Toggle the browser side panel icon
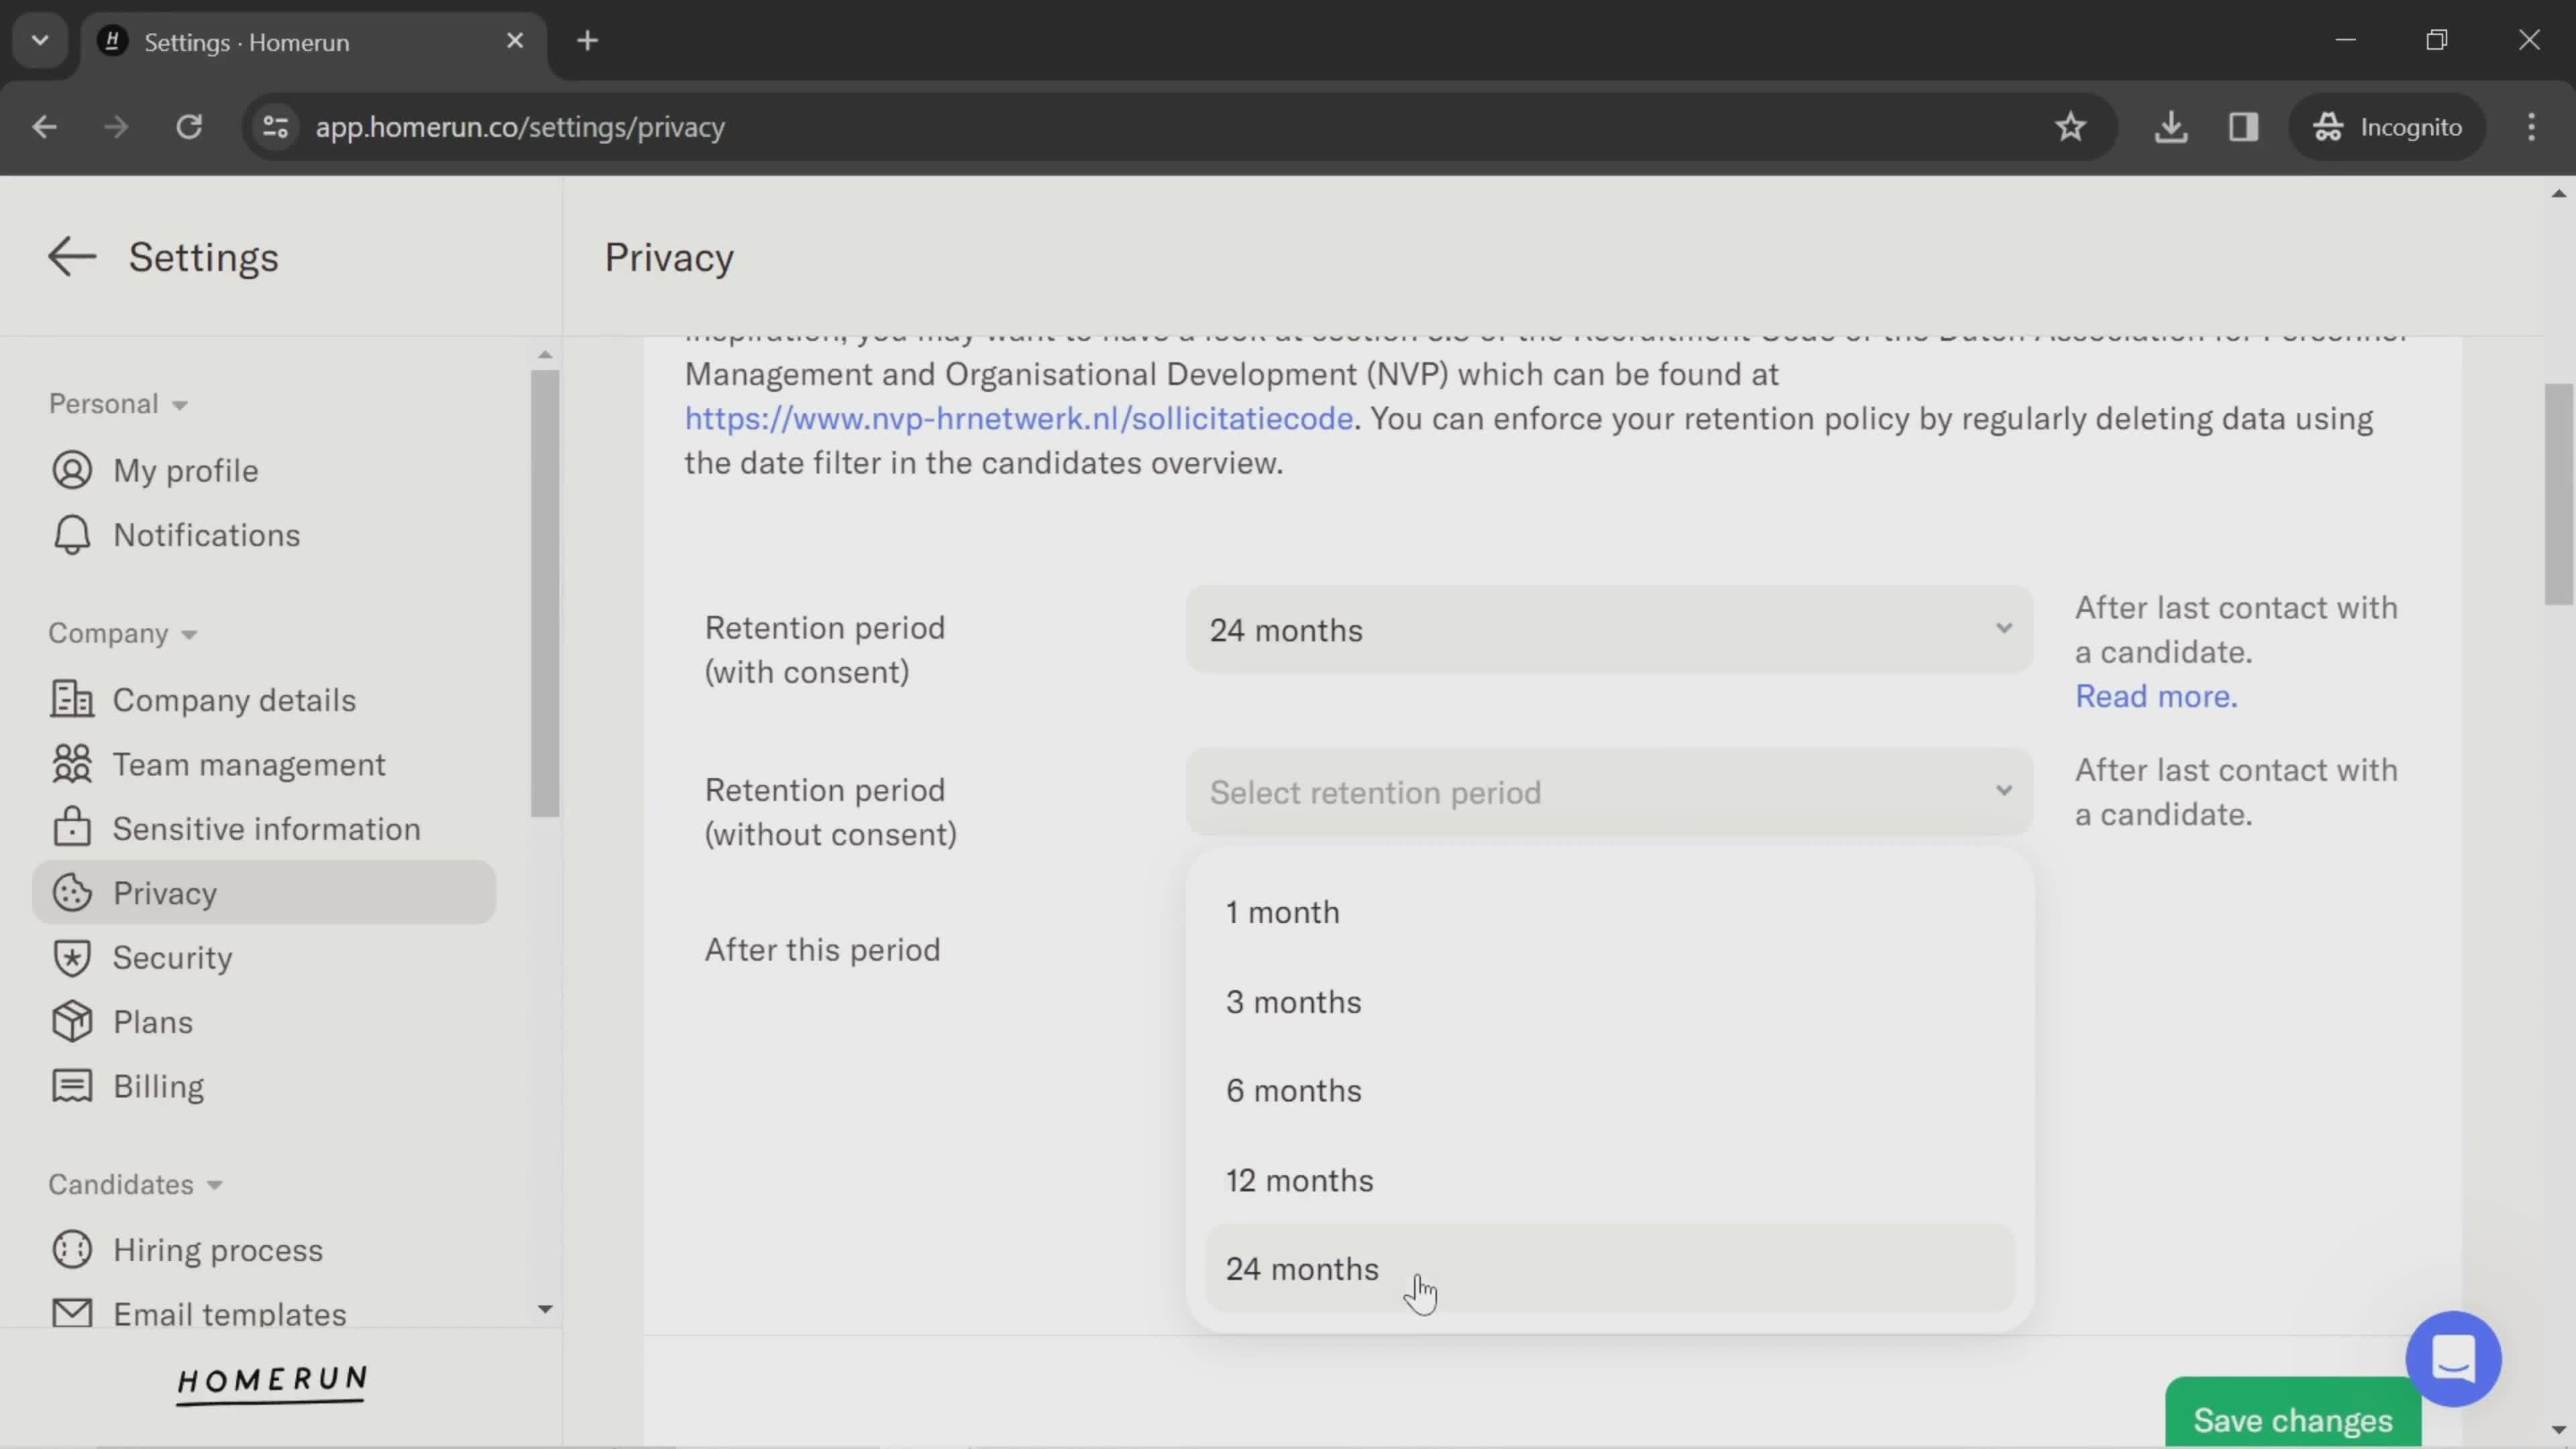Image resolution: width=2576 pixels, height=1449 pixels. [x=2243, y=127]
